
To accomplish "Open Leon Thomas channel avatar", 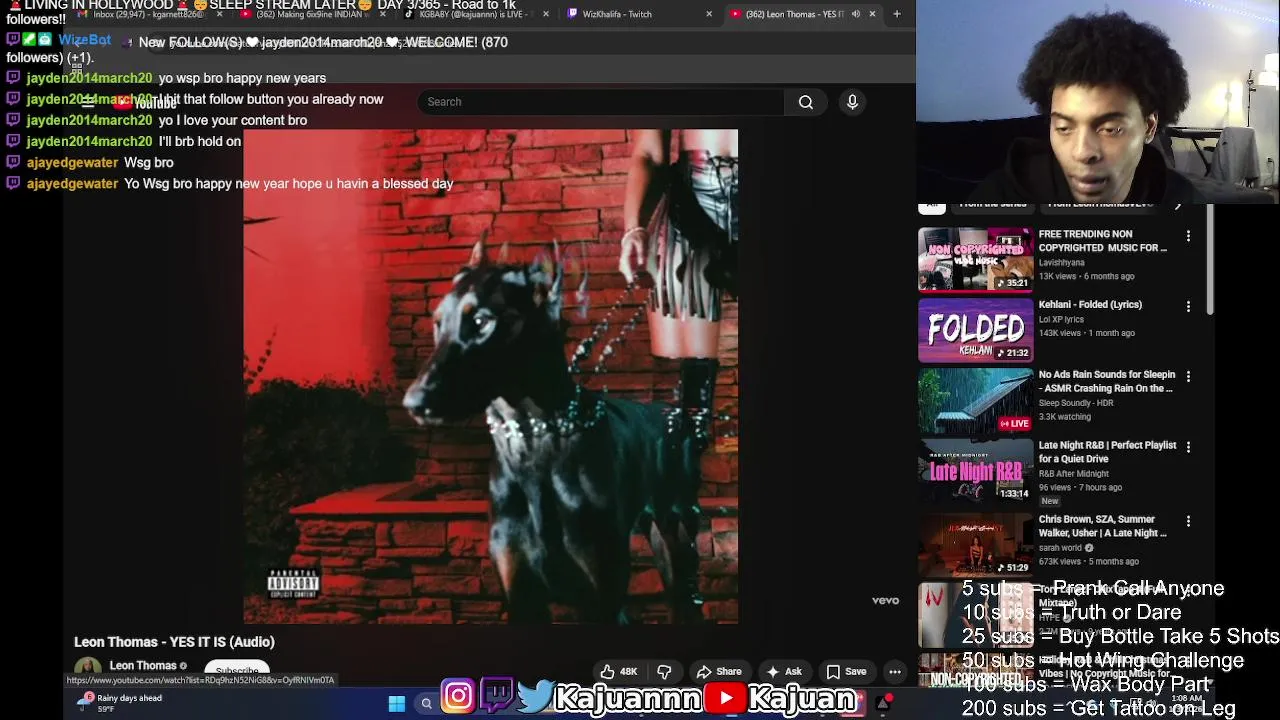I will pyautogui.click(x=88, y=668).
